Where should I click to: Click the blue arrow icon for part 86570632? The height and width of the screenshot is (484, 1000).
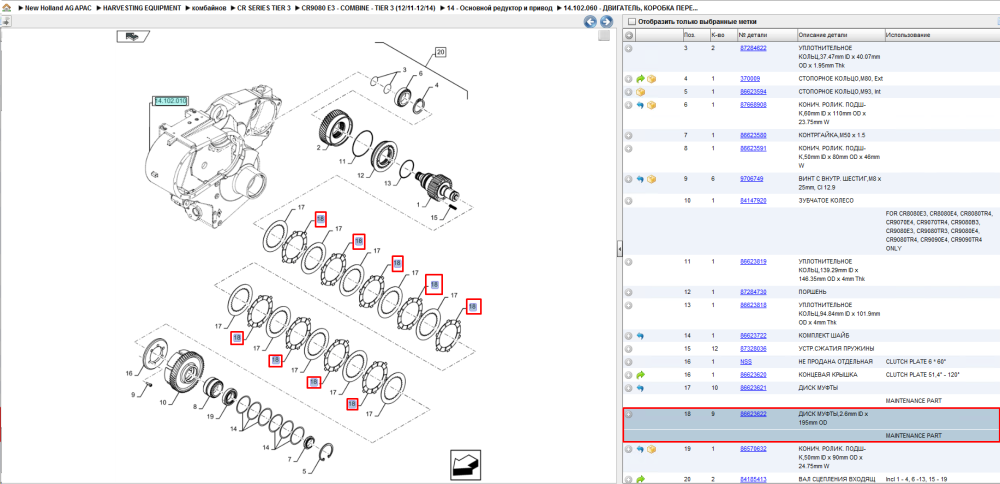pyautogui.click(x=641, y=450)
